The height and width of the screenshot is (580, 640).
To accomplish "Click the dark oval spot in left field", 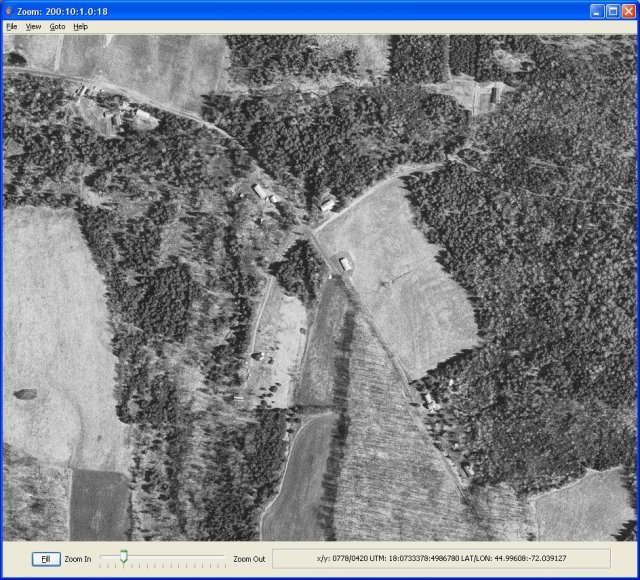I will [26, 394].
